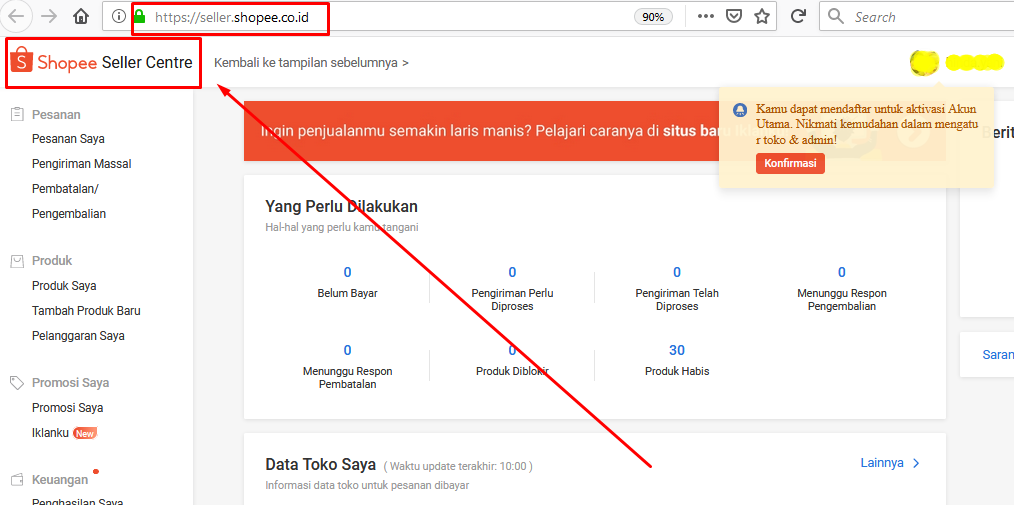Open Produk Saya menu item
The width and height of the screenshot is (1014, 505).
[64, 286]
